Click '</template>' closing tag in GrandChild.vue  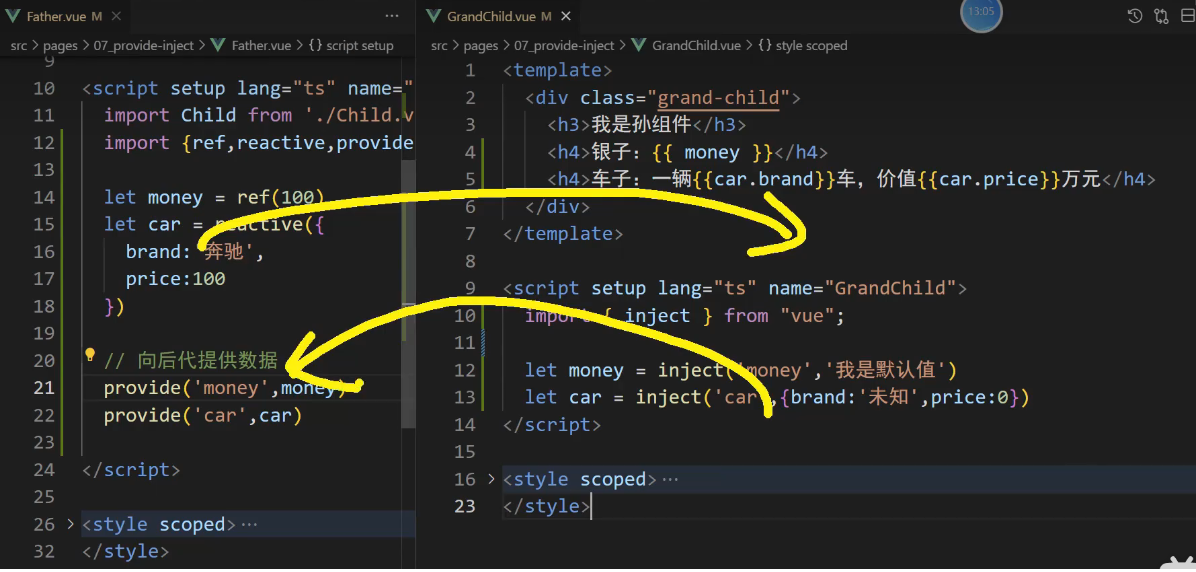coord(563,234)
